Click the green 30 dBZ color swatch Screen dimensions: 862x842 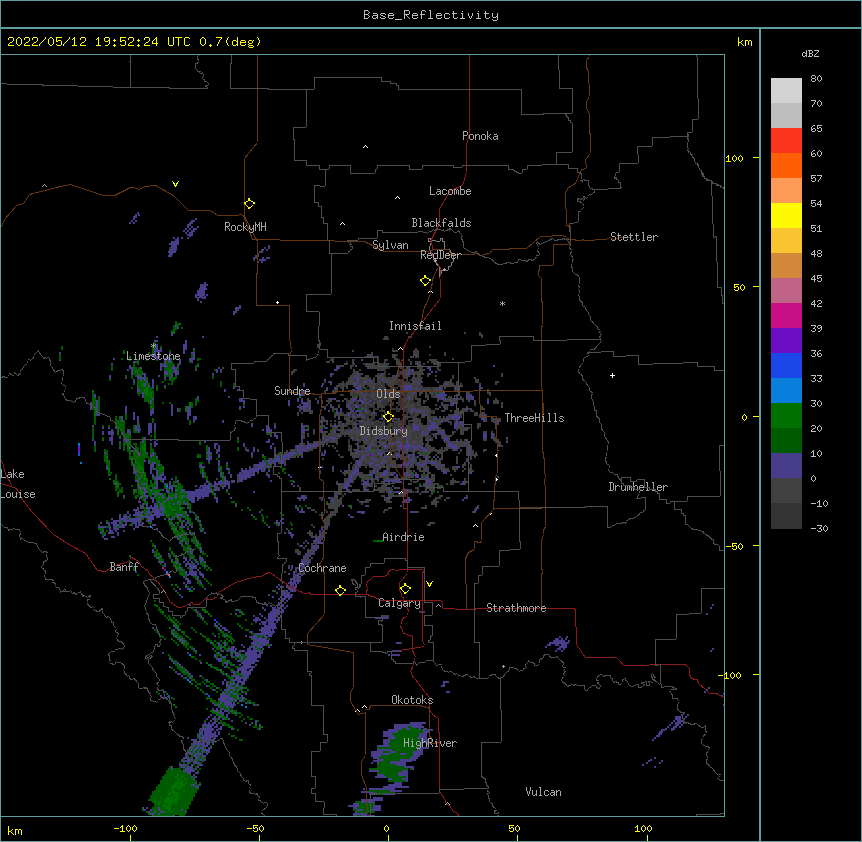click(786, 416)
